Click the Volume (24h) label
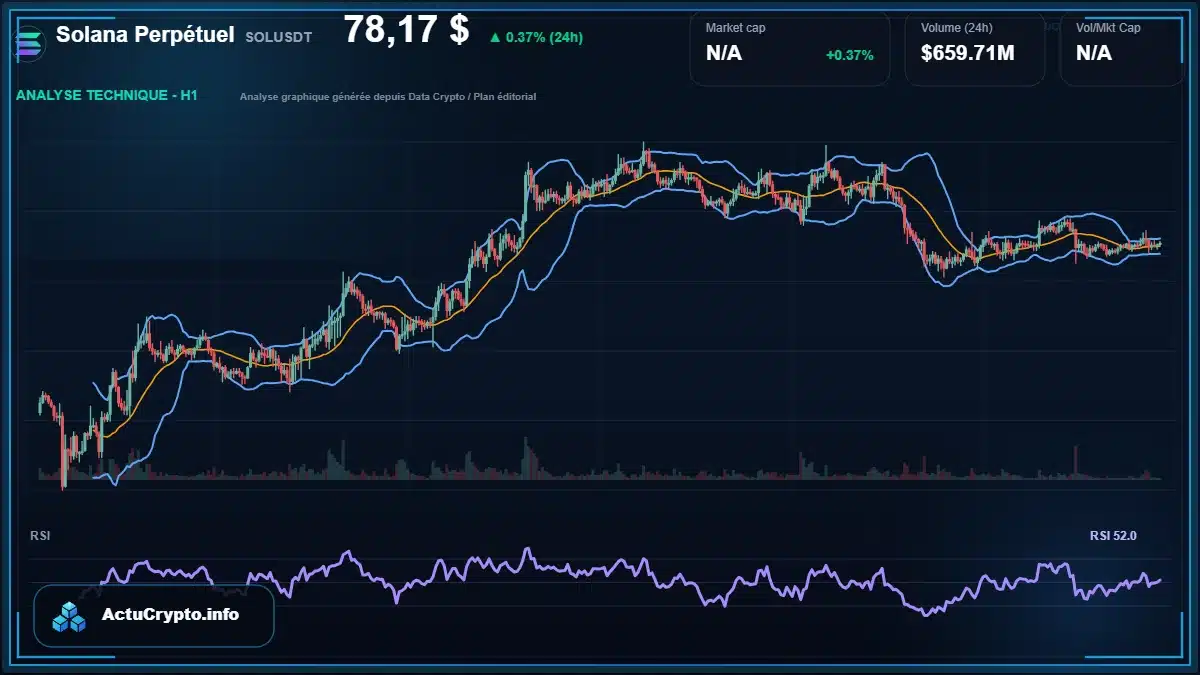 (x=955, y=28)
